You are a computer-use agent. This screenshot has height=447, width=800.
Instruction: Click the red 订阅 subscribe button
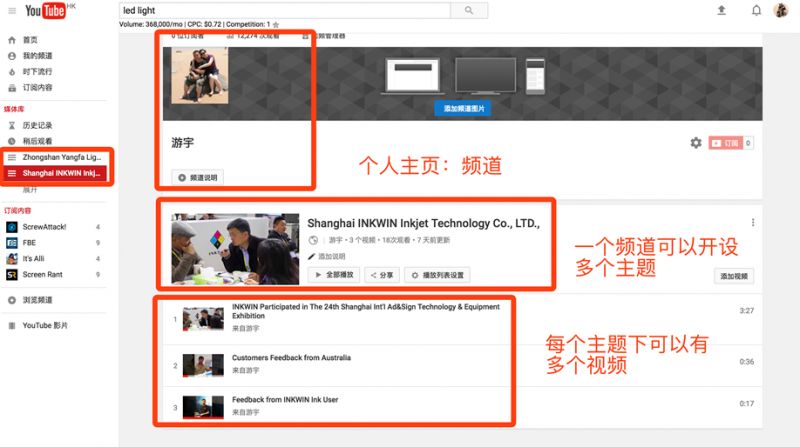click(726, 143)
